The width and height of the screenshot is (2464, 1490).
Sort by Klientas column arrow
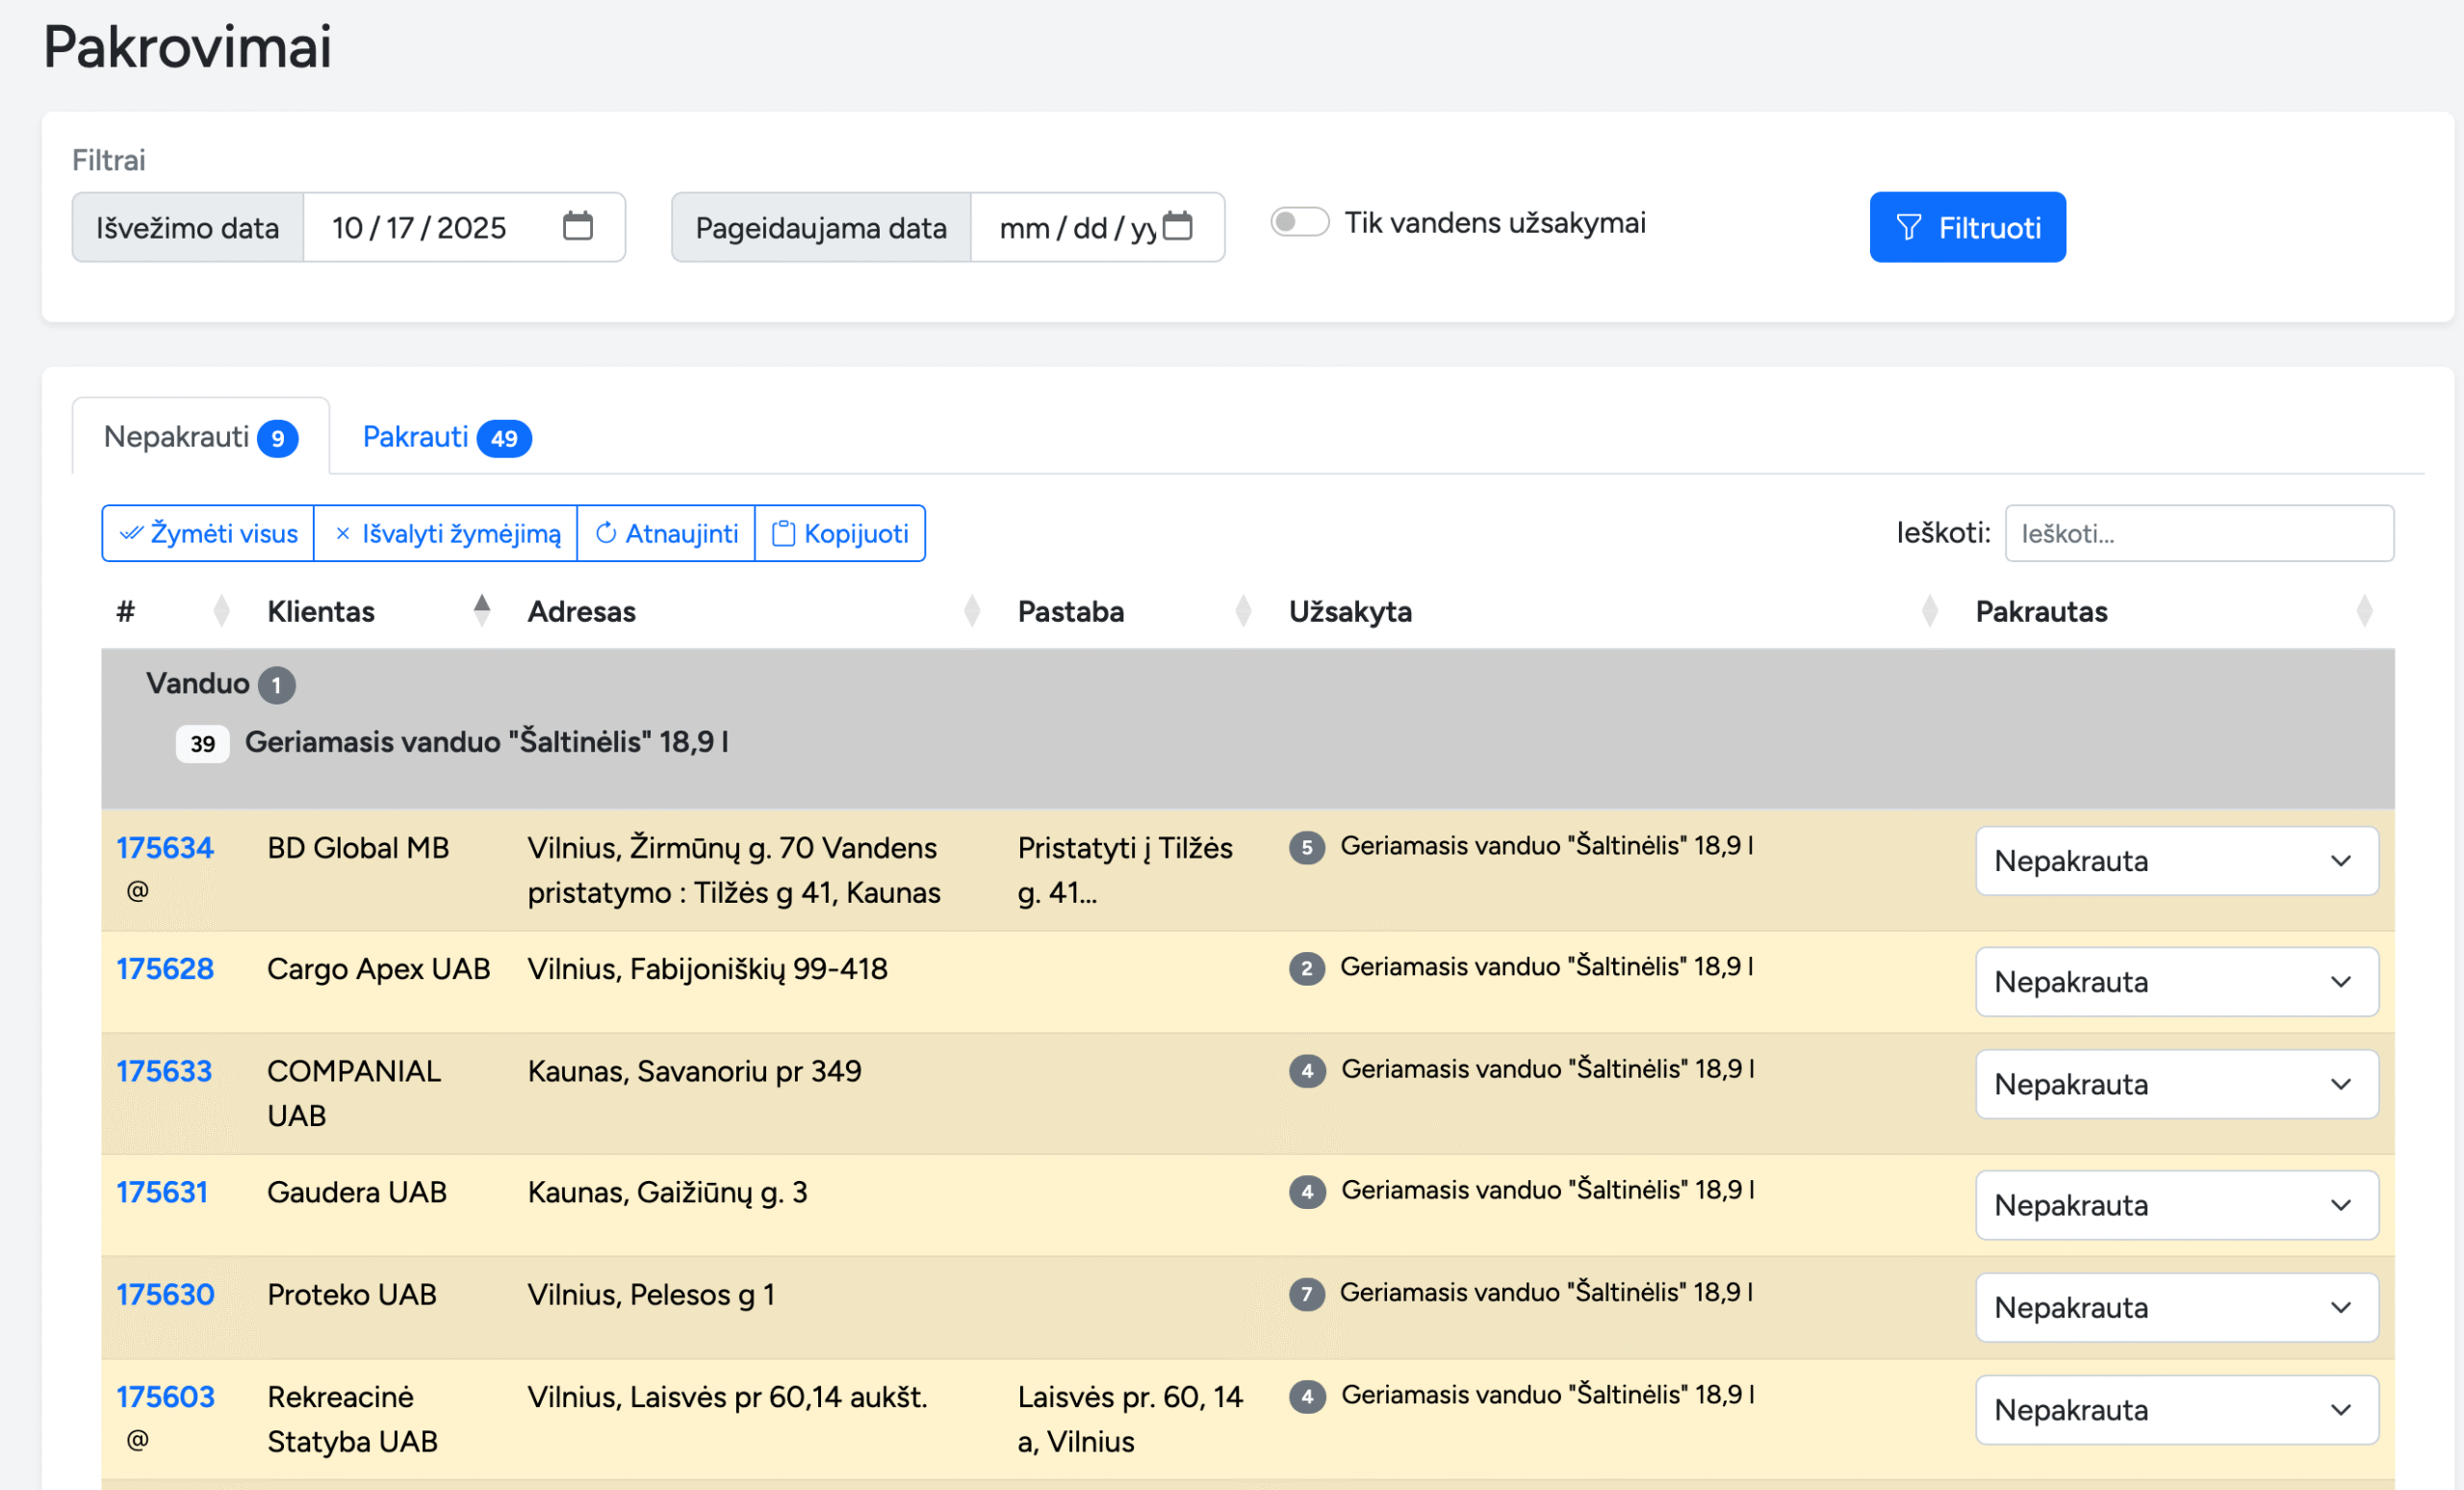click(482, 611)
